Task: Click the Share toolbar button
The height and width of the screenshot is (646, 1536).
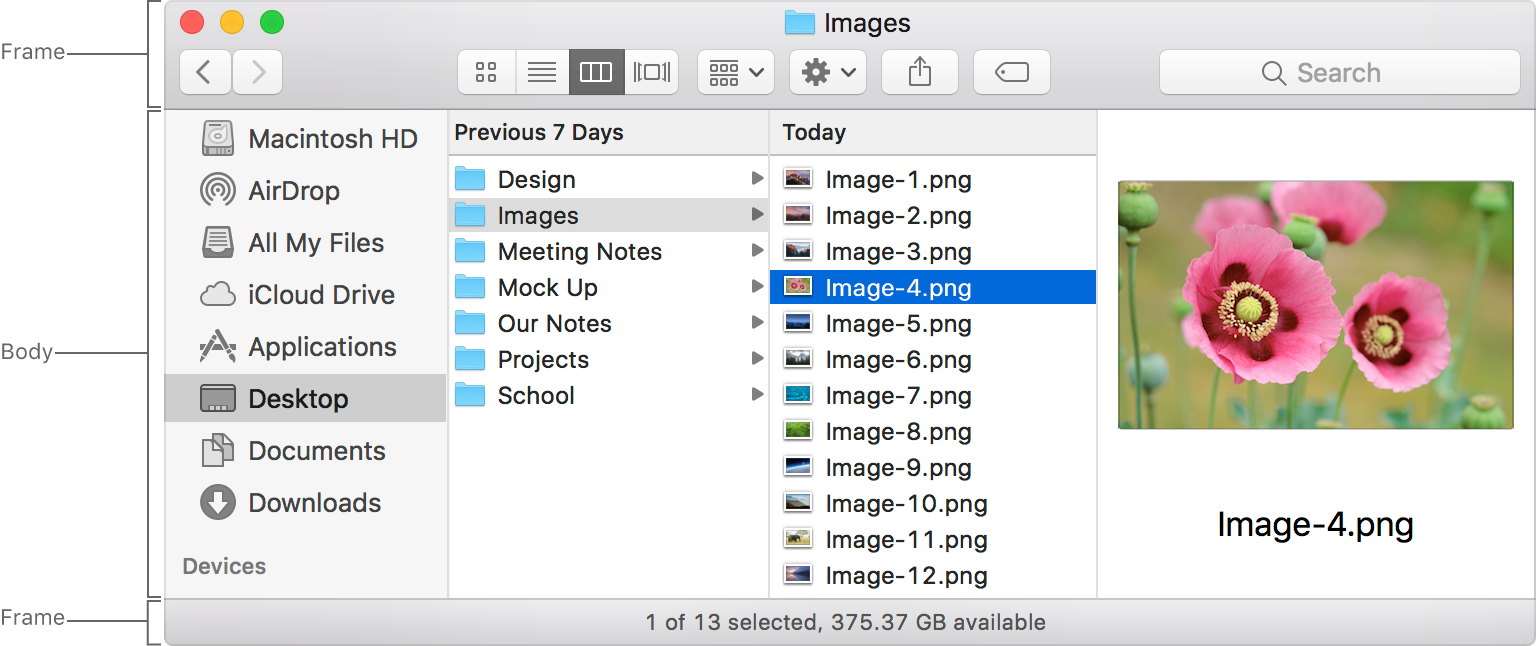Action: (920, 72)
